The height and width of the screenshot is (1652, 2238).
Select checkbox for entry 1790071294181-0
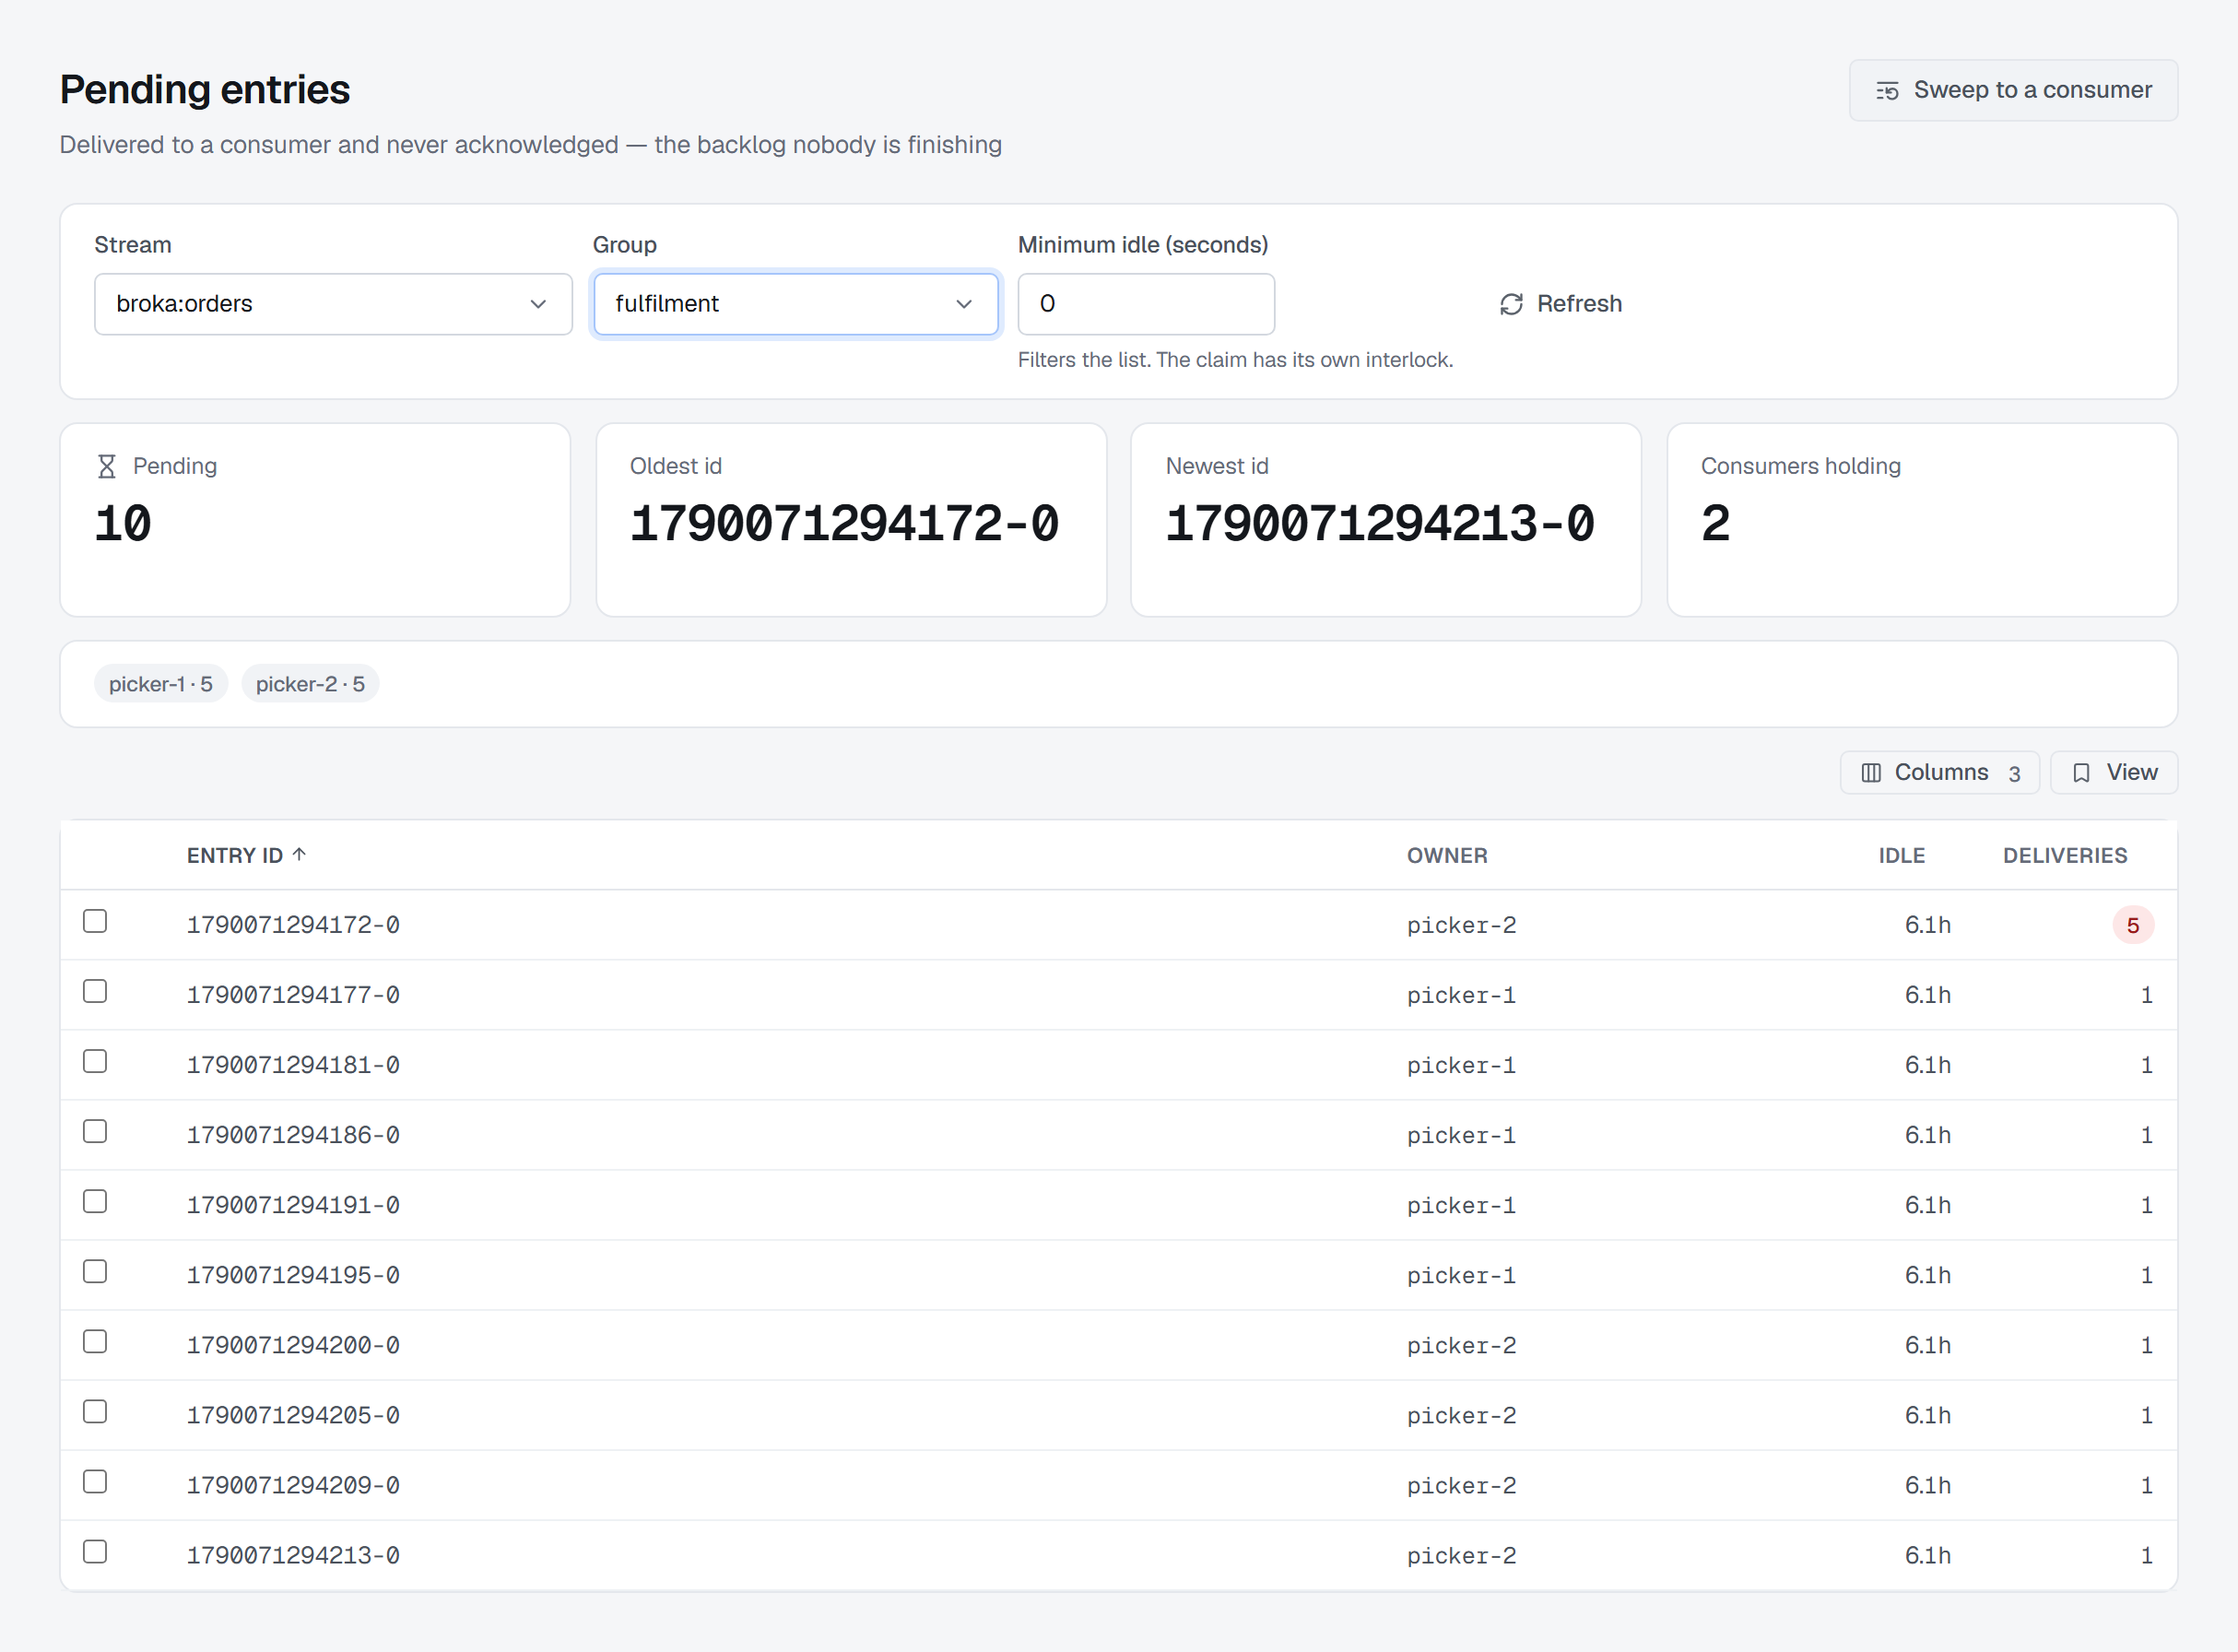(95, 1061)
